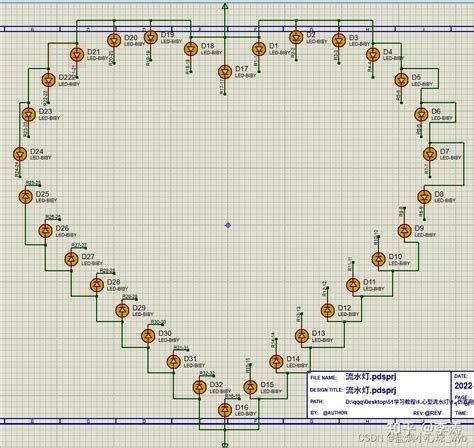Select the D11 LED component

[x=353, y=285]
